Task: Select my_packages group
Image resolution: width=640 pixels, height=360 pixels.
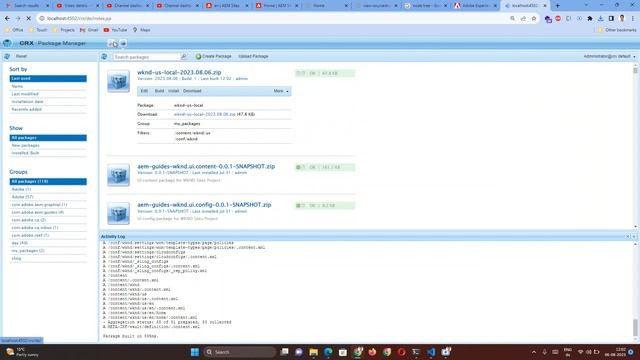Action: pyautogui.click(x=48, y=251)
